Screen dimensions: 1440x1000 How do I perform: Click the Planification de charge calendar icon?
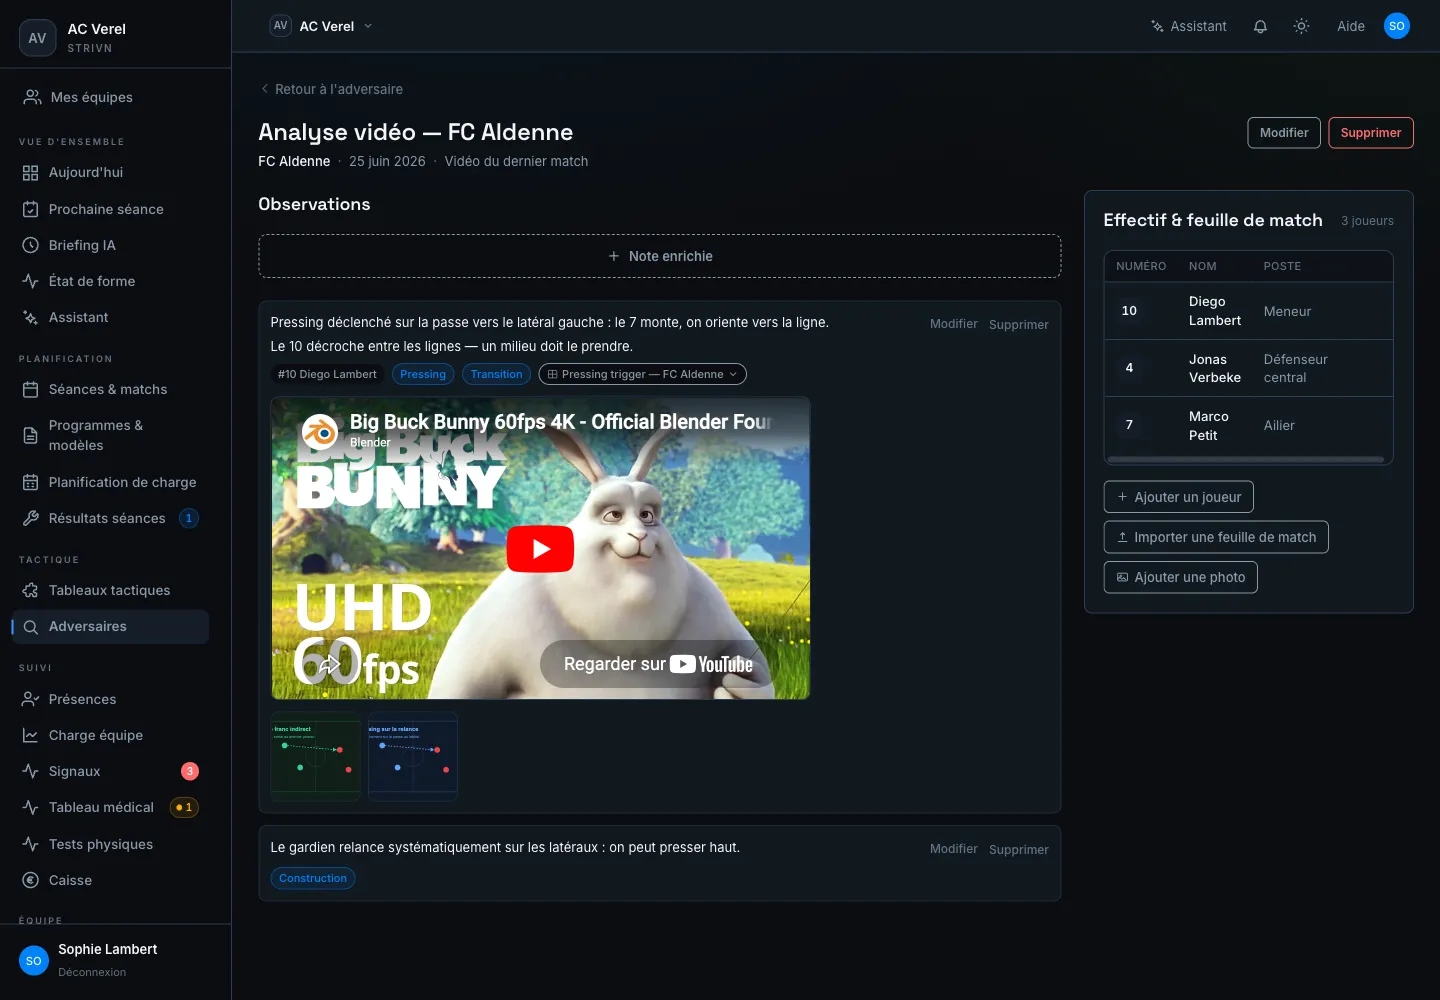coord(31,482)
